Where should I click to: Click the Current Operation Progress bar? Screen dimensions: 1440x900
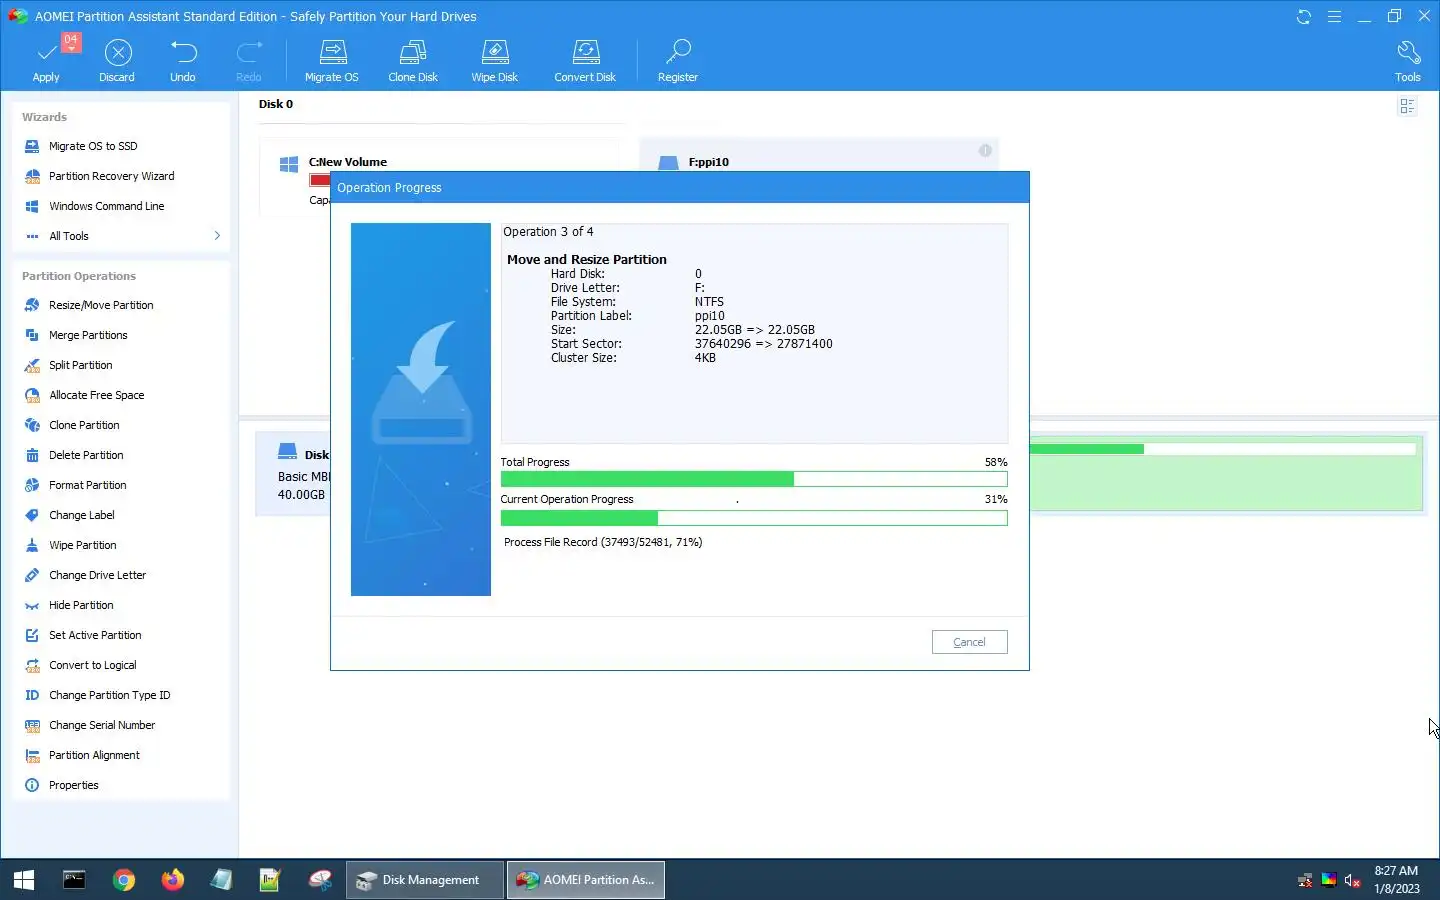(754, 518)
